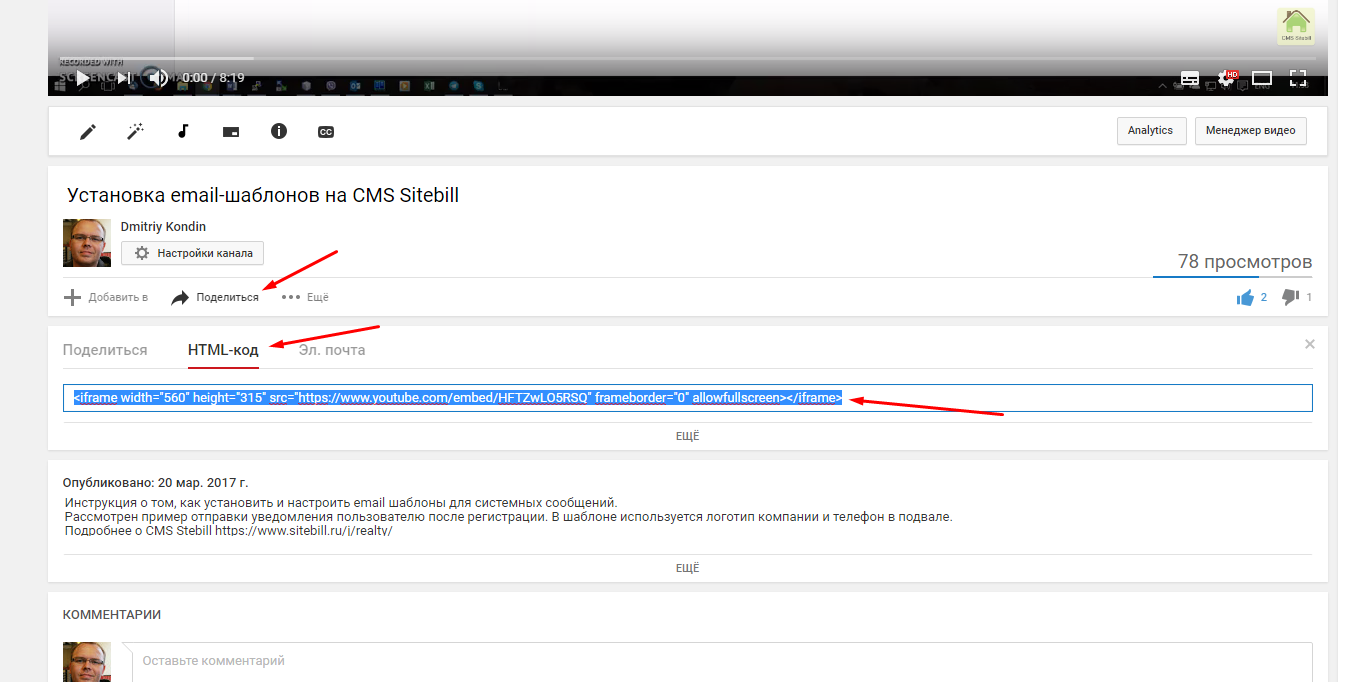
Task: Open the cards info circle icon
Action: pyautogui.click(x=279, y=131)
